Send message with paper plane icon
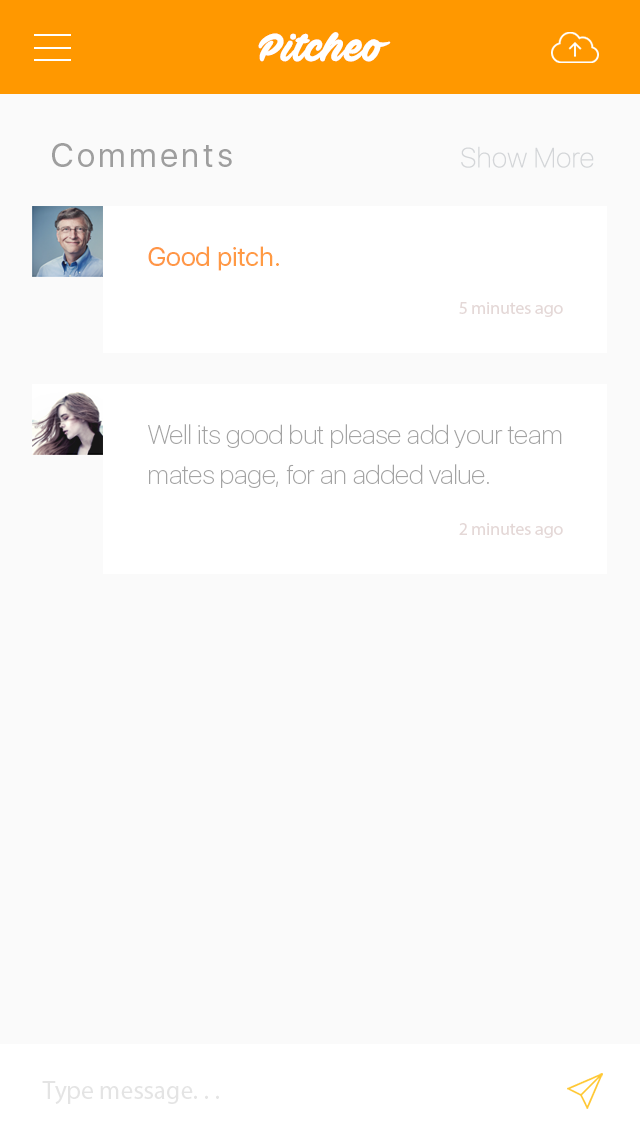This screenshot has height=1136, width=640. click(585, 1090)
